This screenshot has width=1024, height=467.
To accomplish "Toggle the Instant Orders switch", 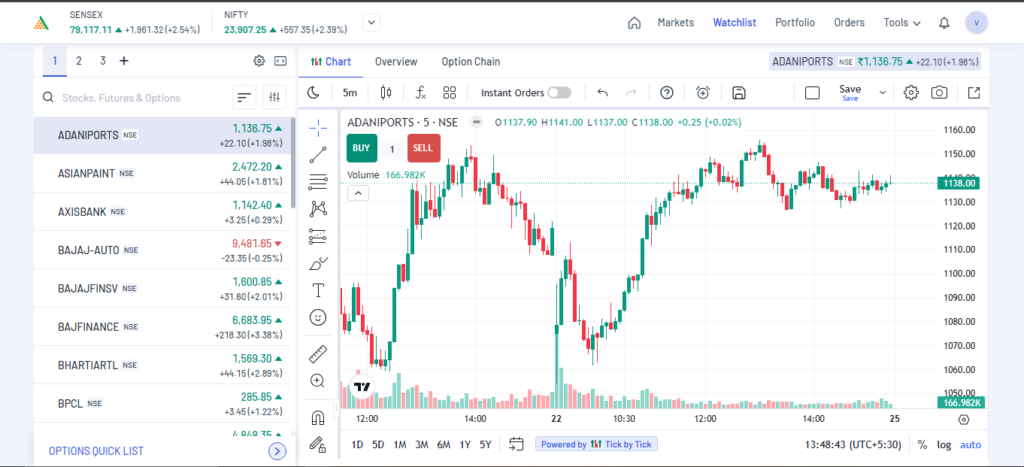I will pyautogui.click(x=559, y=93).
